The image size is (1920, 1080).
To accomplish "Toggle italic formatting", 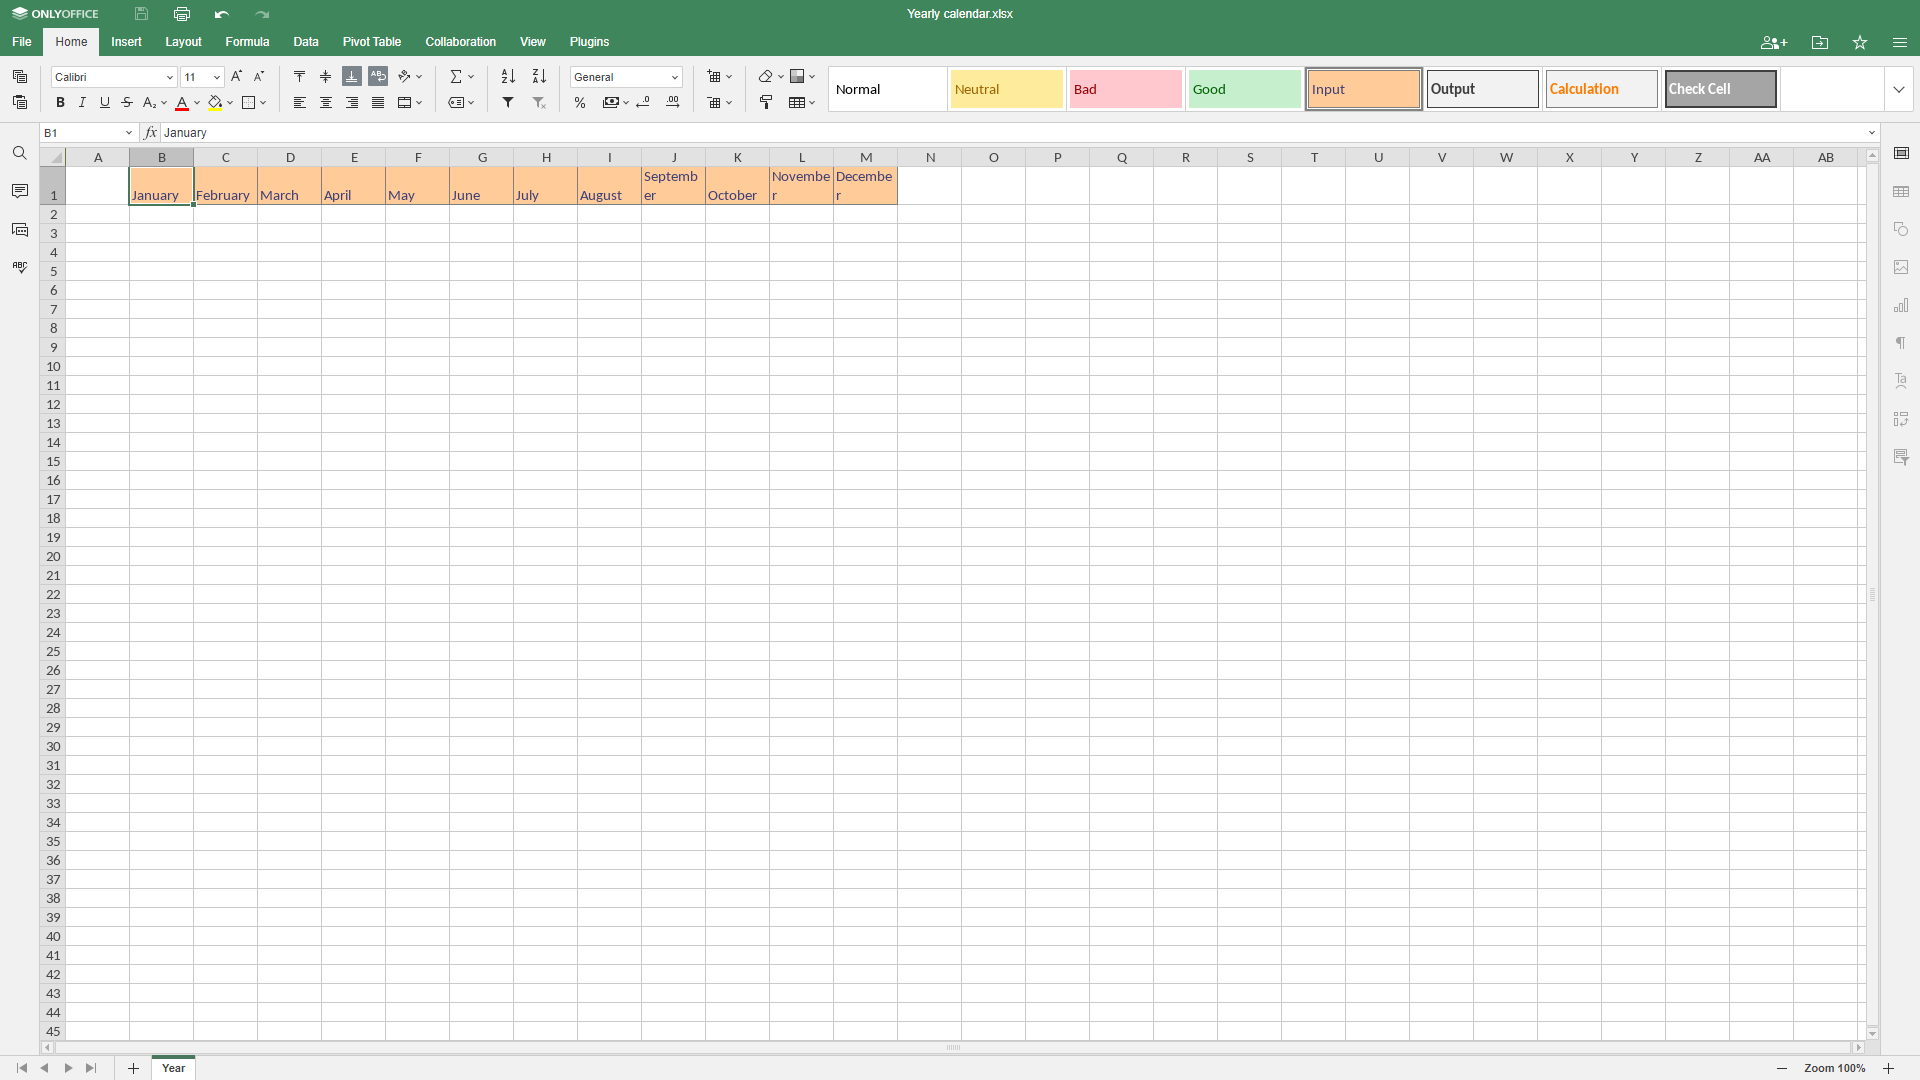I will coord(82,103).
